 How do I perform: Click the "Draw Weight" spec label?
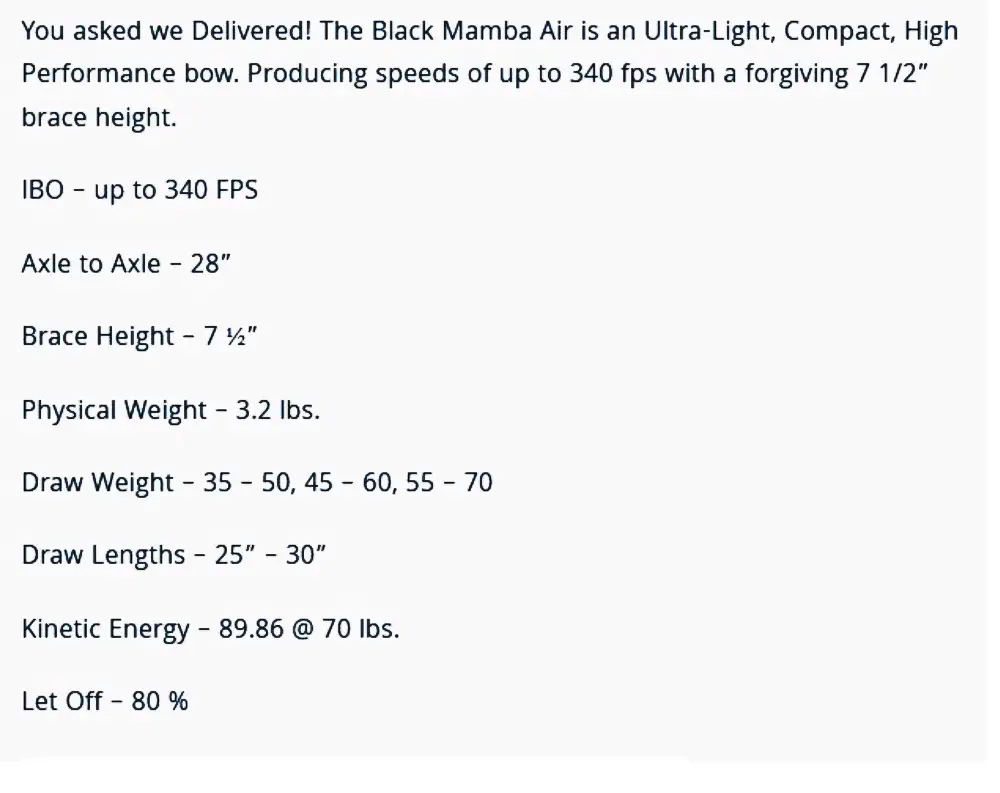98,483
